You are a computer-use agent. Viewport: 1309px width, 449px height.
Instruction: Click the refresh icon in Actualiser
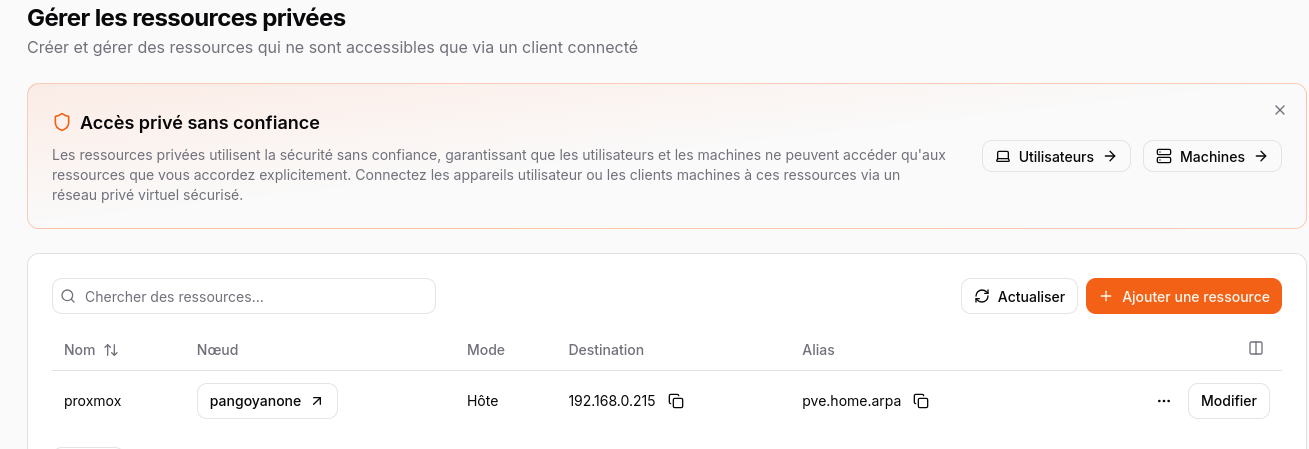(x=982, y=297)
